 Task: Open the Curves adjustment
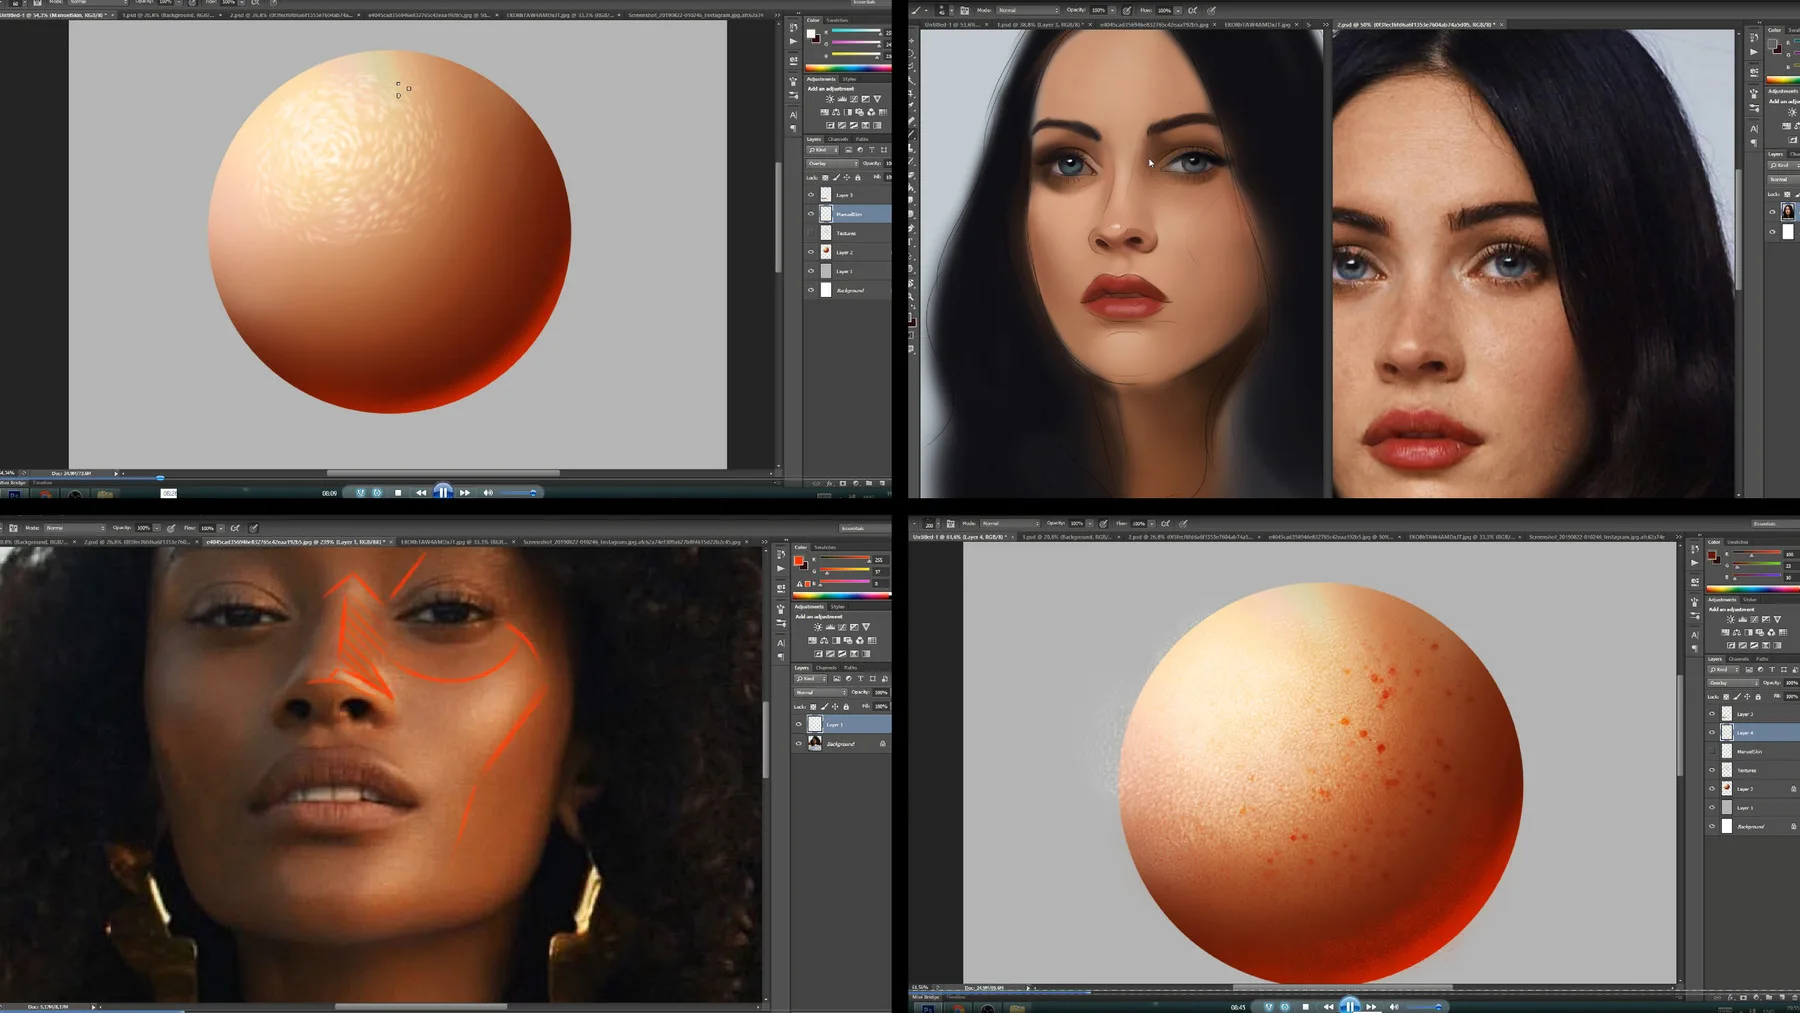853,98
